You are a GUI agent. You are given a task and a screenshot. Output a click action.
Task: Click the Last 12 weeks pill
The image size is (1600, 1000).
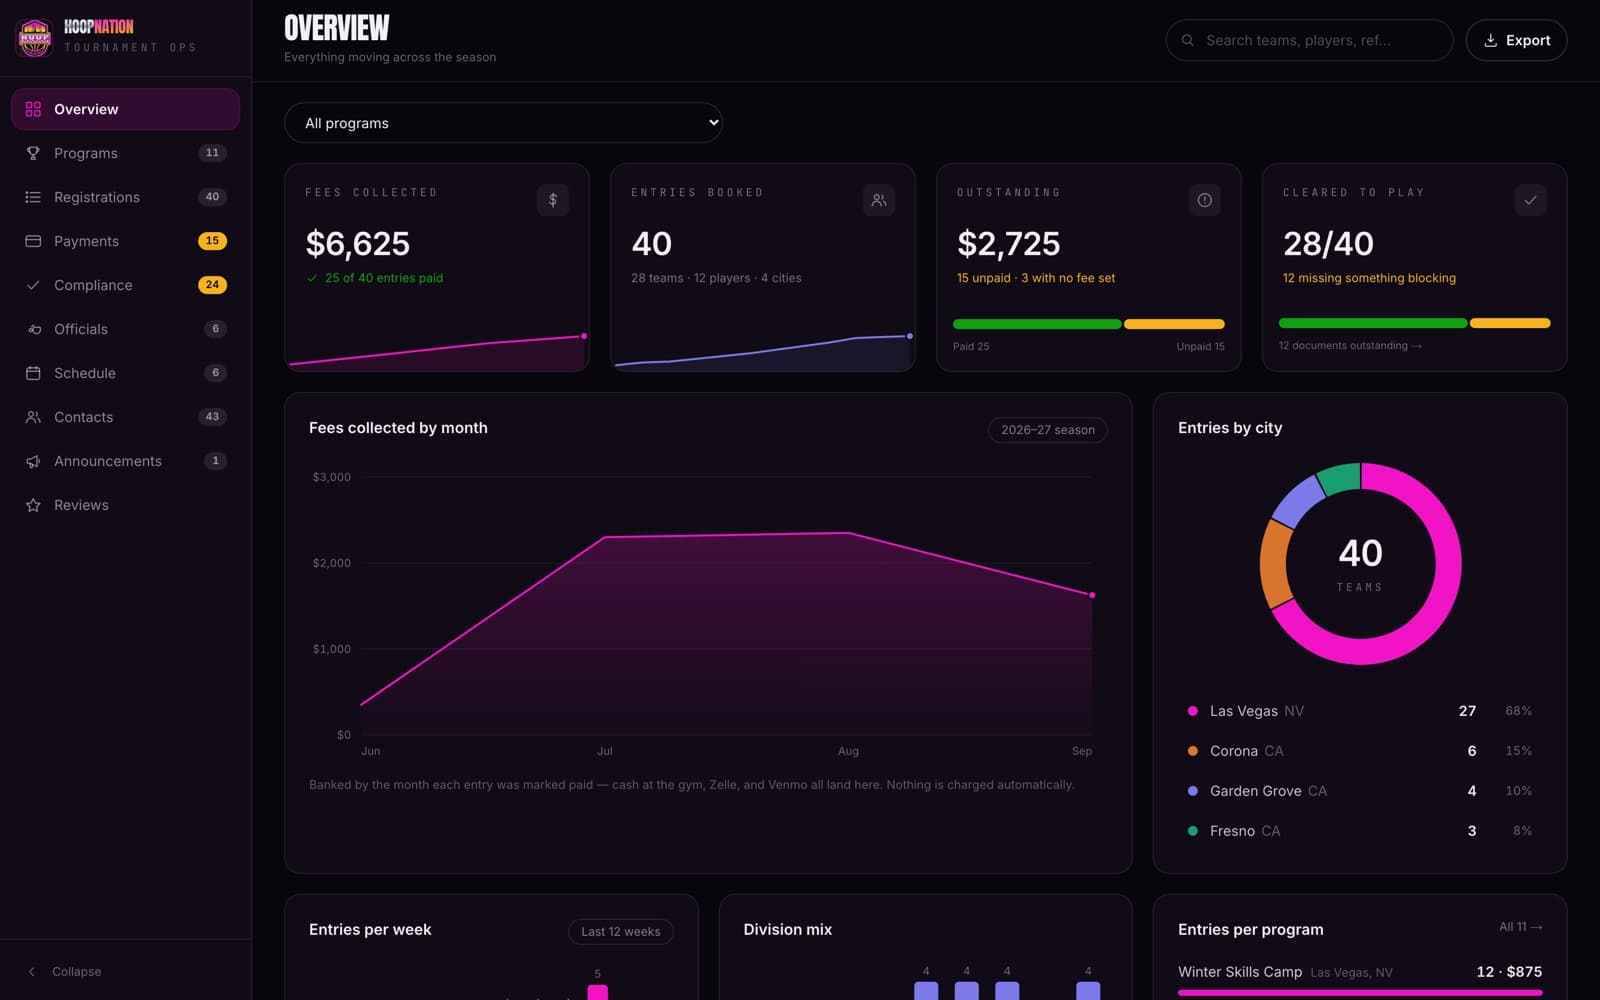coord(621,932)
